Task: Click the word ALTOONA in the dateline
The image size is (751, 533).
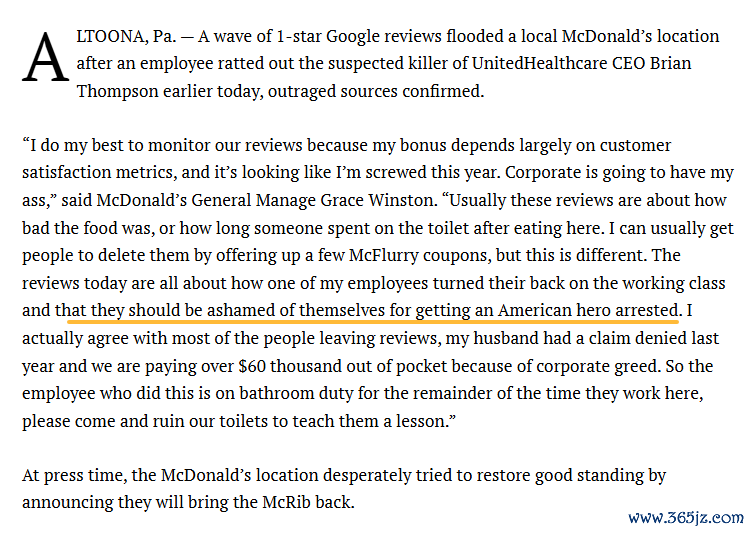Action: pyautogui.click(x=112, y=36)
